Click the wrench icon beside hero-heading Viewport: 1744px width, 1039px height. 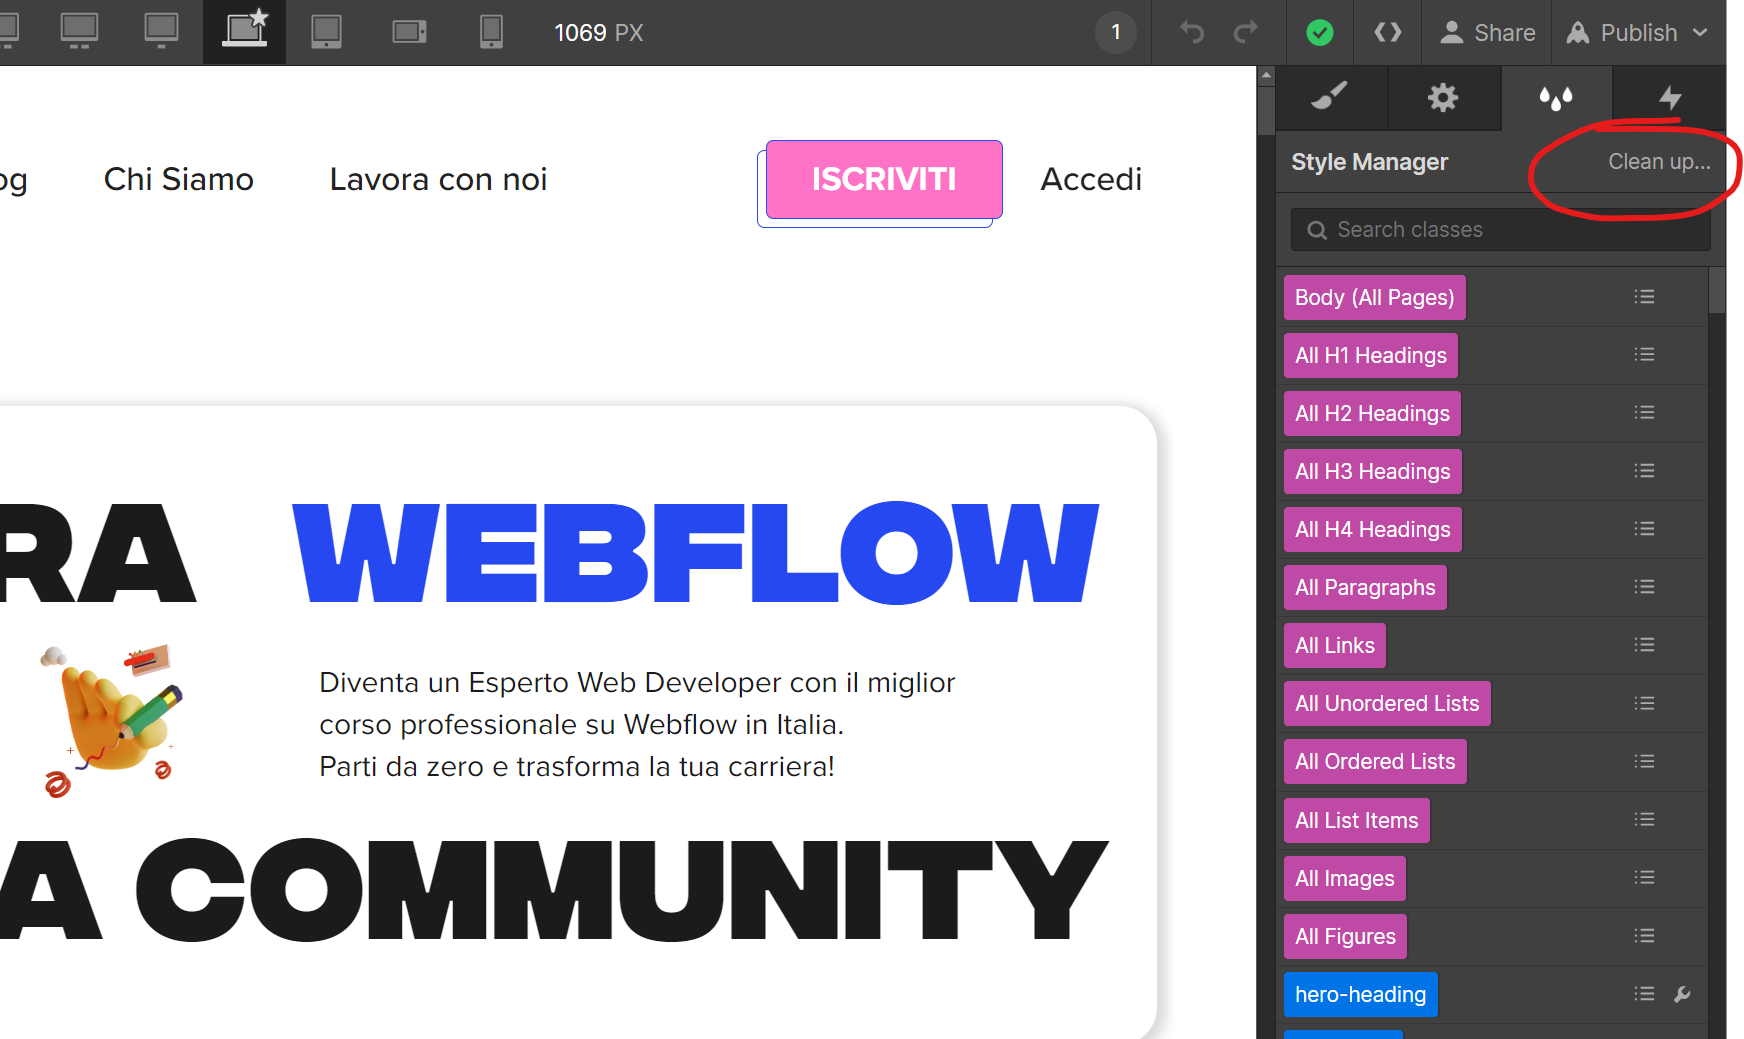click(1683, 994)
